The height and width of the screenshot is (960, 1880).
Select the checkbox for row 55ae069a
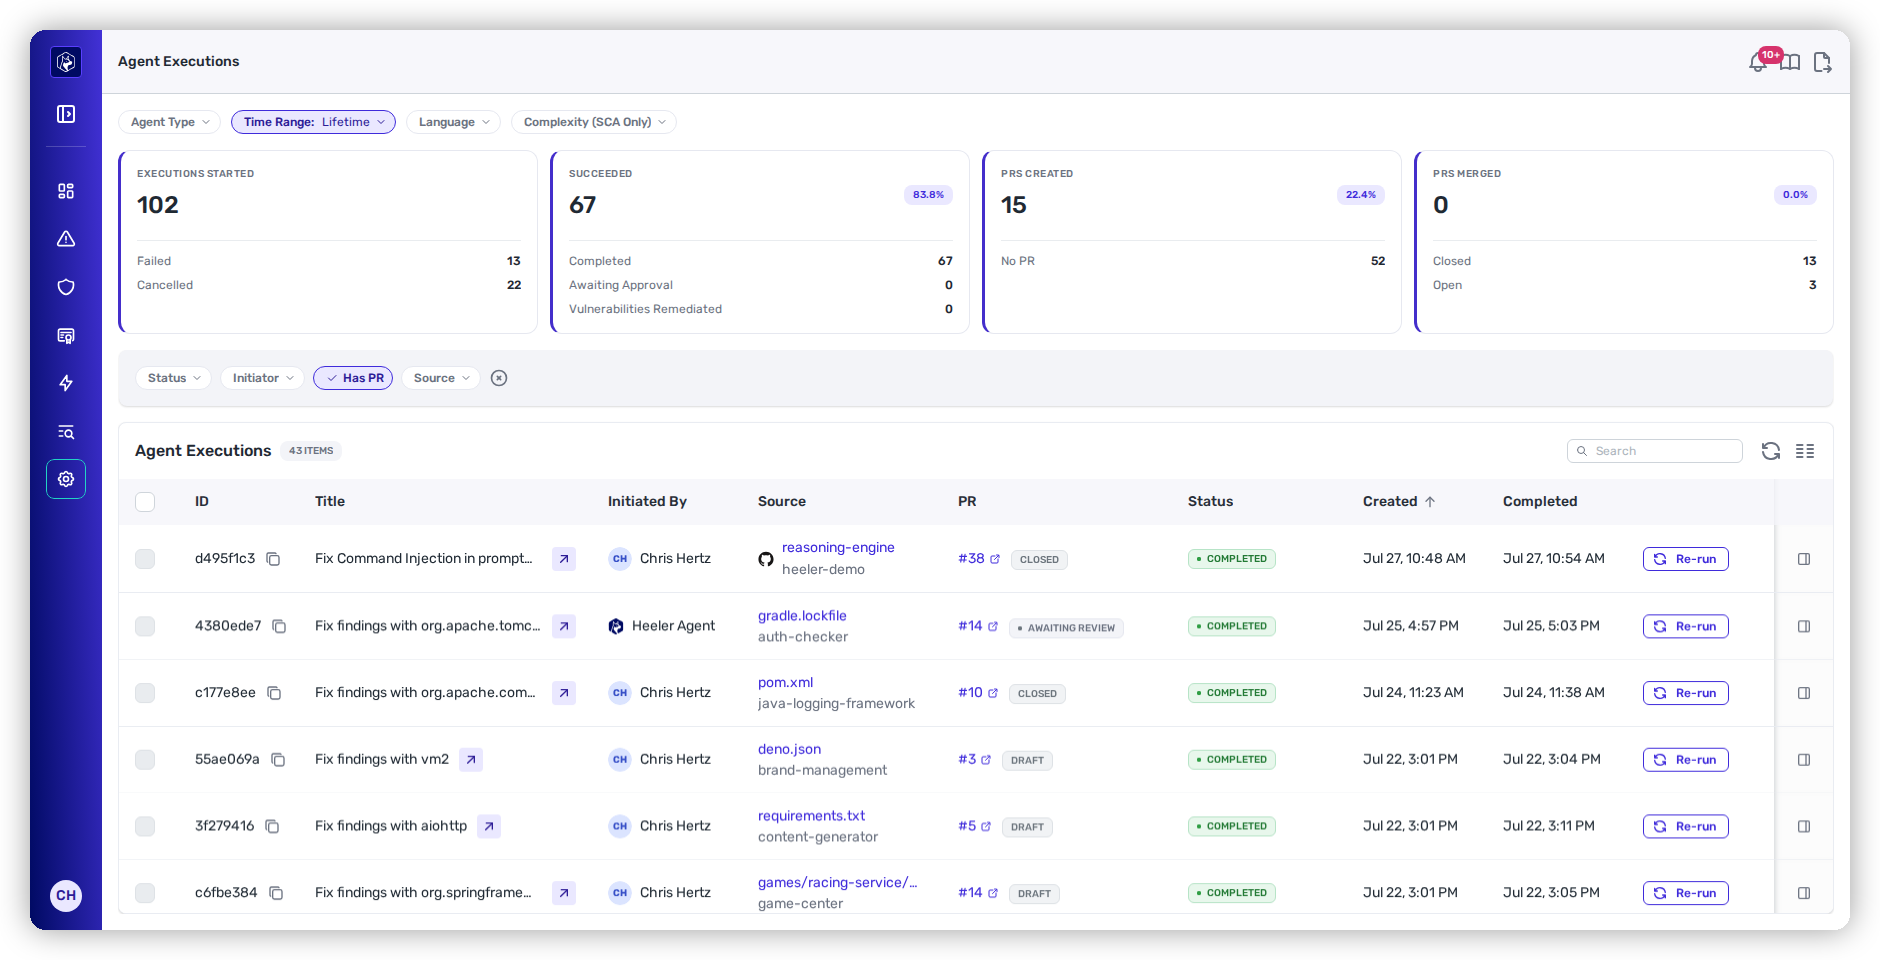click(x=145, y=760)
